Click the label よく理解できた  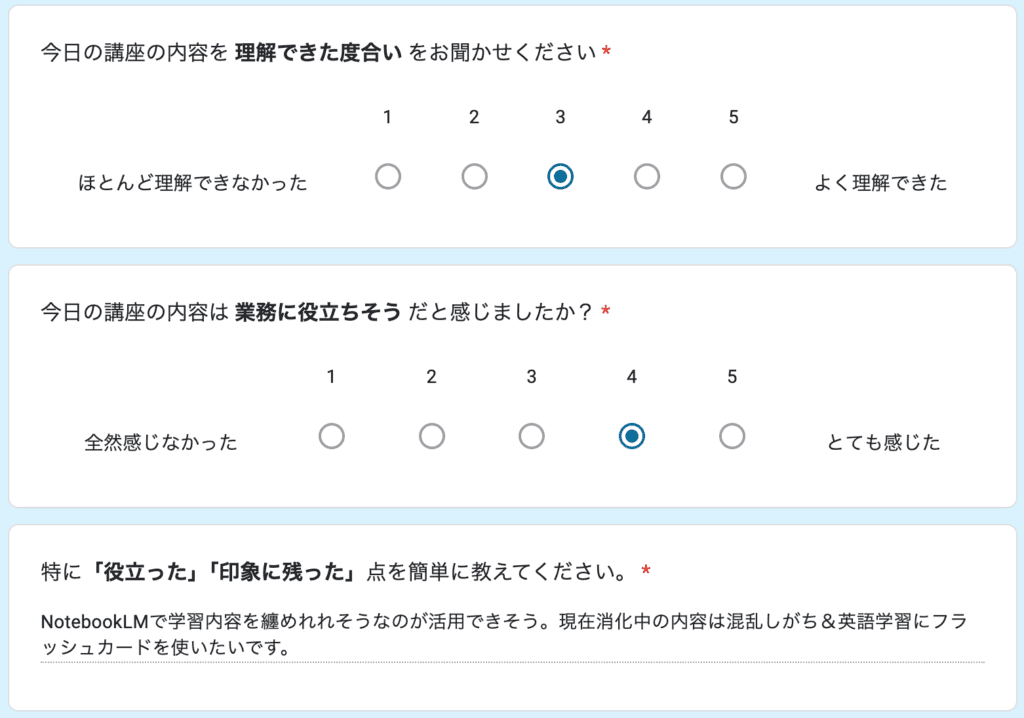(x=884, y=182)
